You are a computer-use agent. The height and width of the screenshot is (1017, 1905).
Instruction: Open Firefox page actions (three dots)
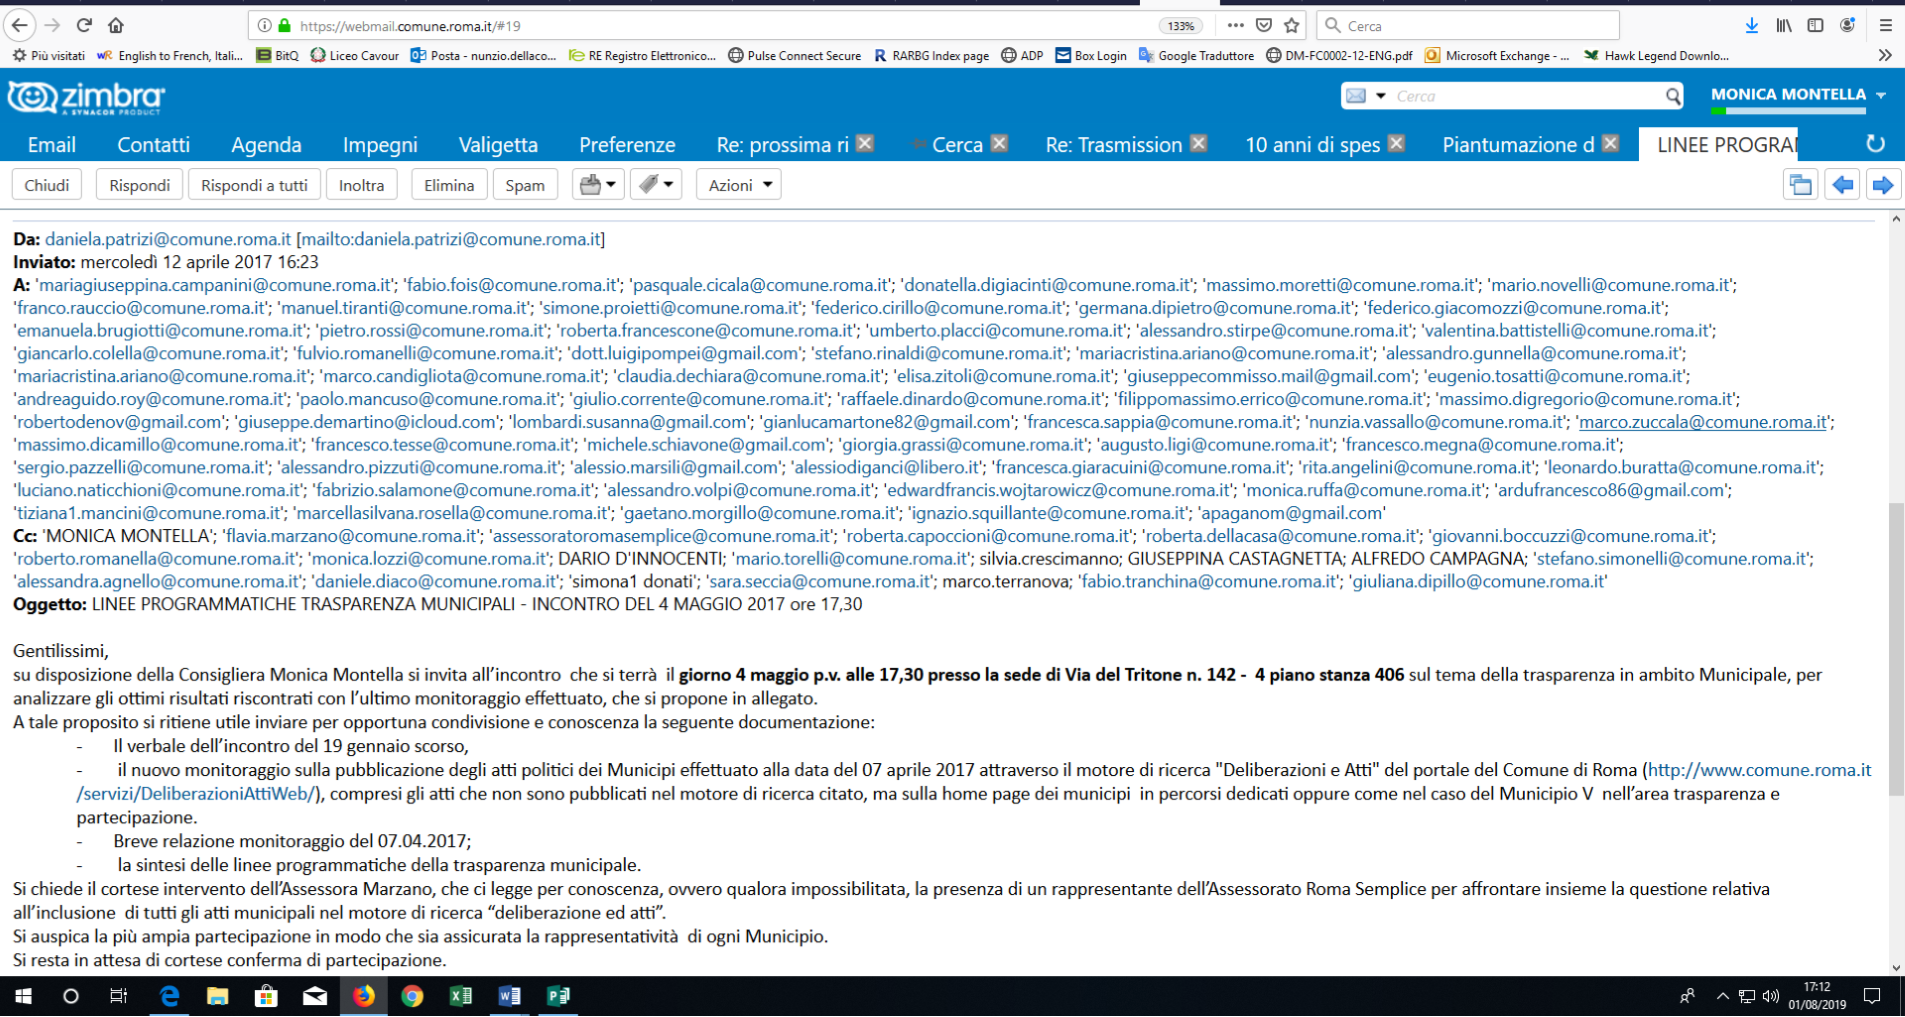(x=1236, y=25)
